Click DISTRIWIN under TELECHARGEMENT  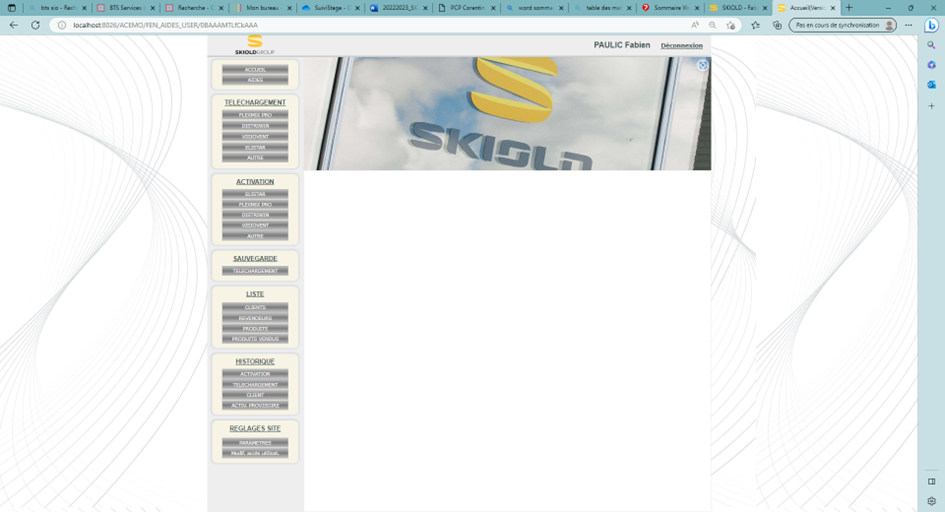pyautogui.click(x=255, y=126)
